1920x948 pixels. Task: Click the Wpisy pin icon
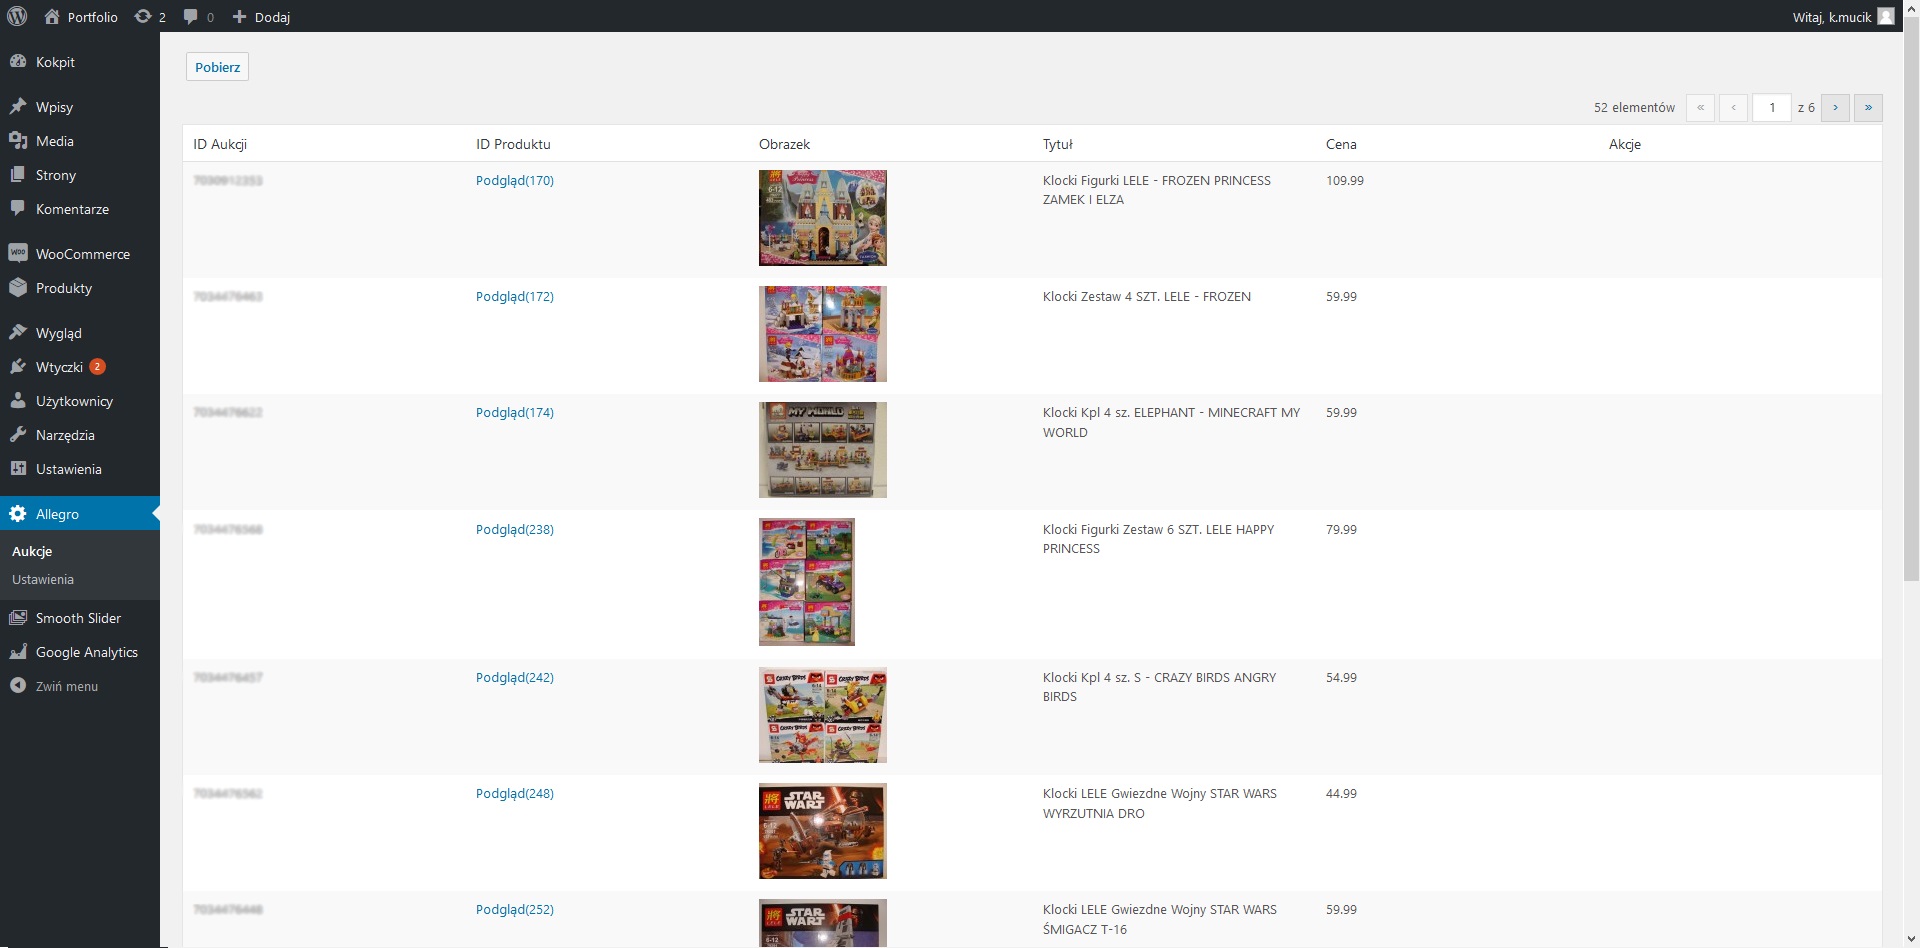(x=18, y=106)
